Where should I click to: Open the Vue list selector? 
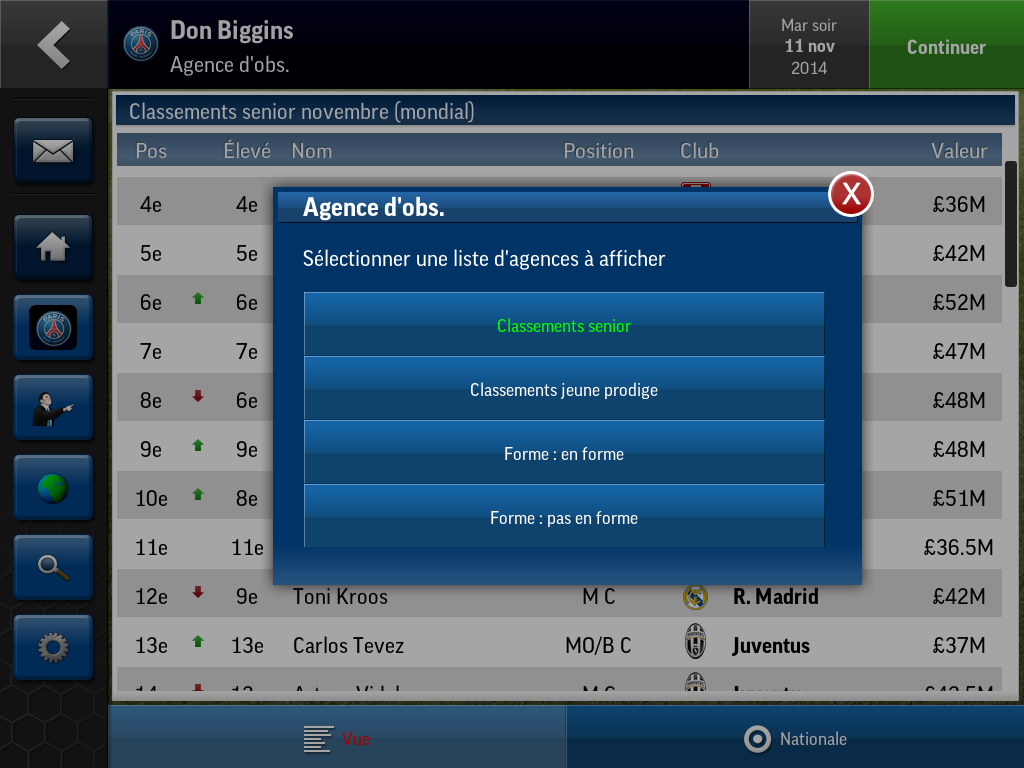click(337, 739)
